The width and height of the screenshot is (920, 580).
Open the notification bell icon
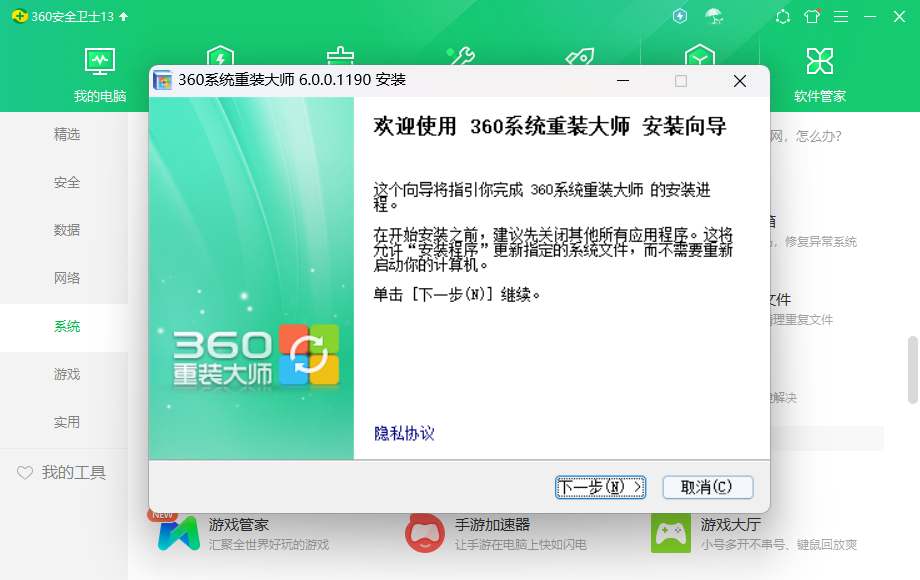783,16
